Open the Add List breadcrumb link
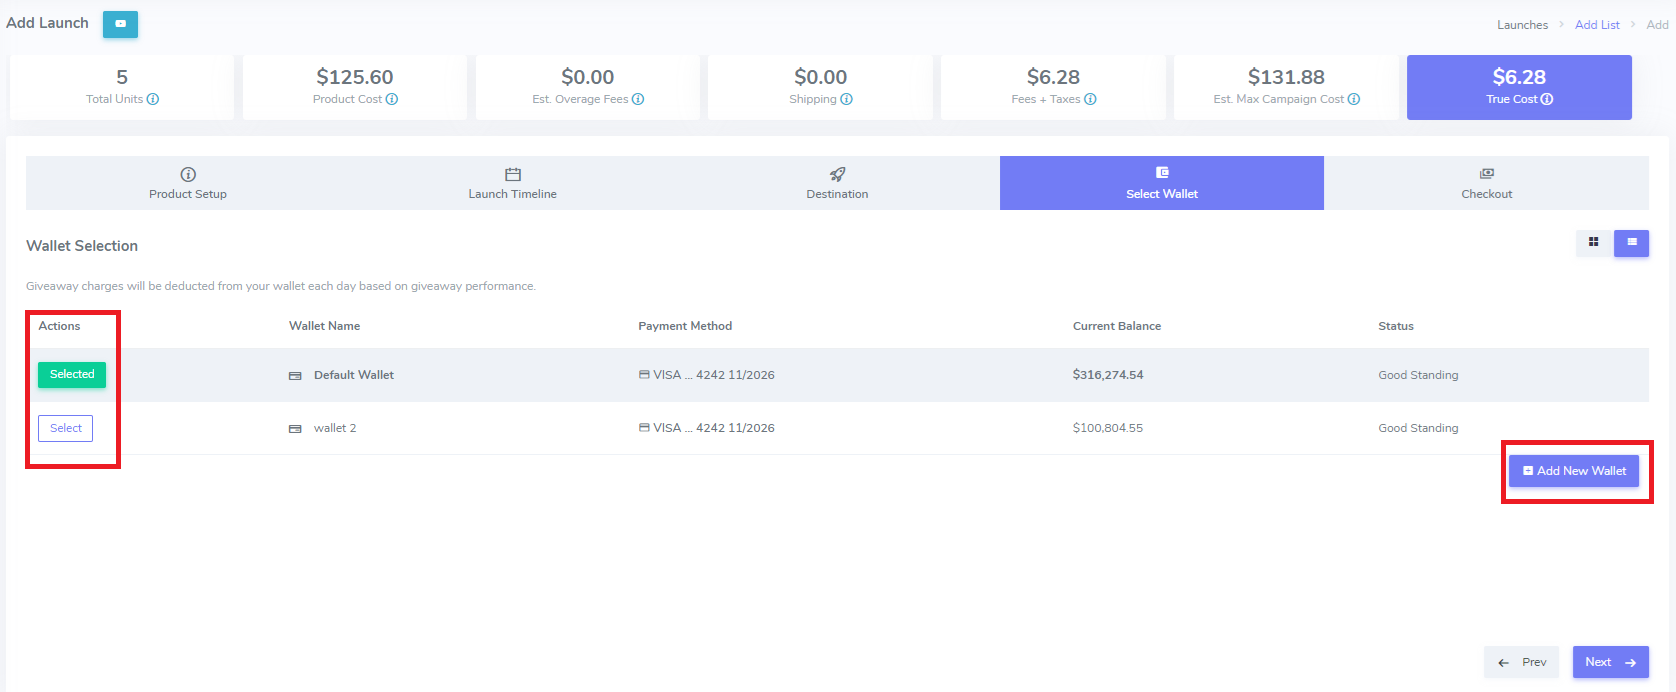1676x692 pixels. click(1597, 25)
